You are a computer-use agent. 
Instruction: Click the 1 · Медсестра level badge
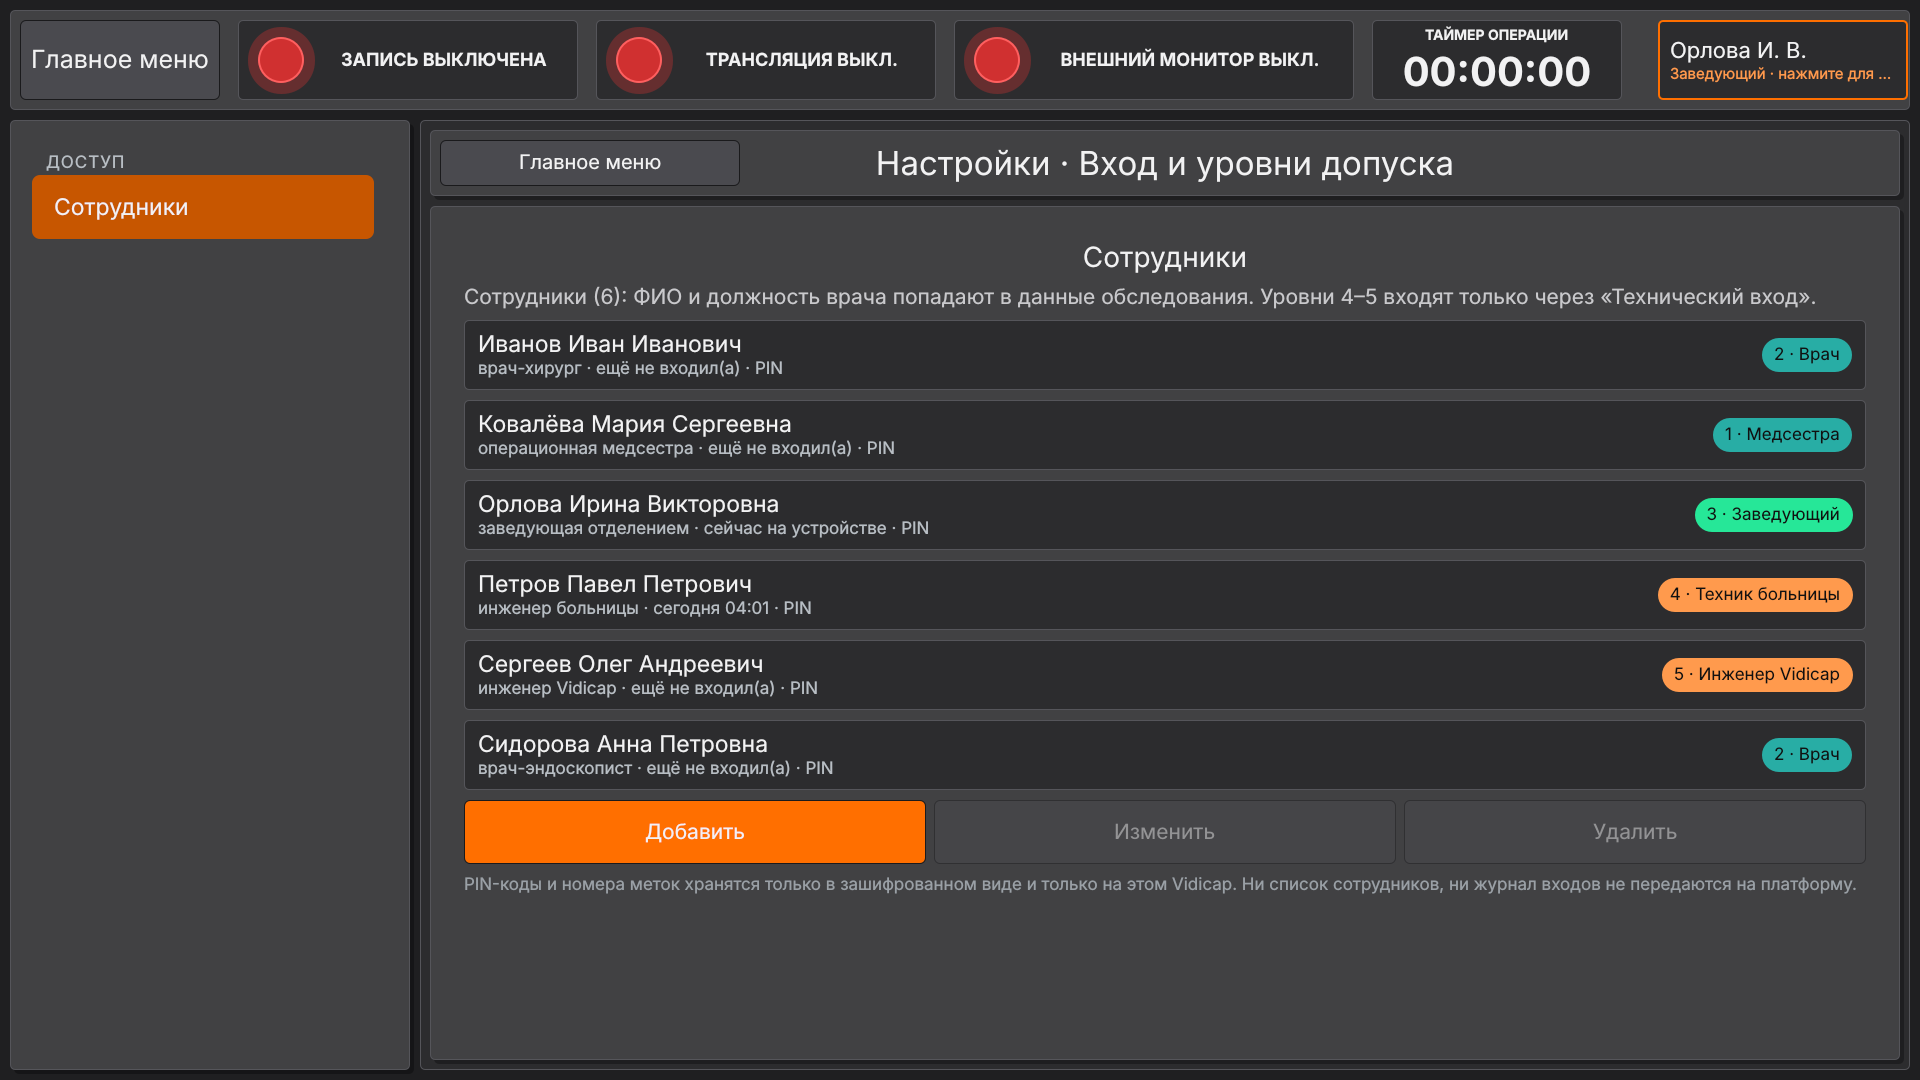pos(1782,435)
